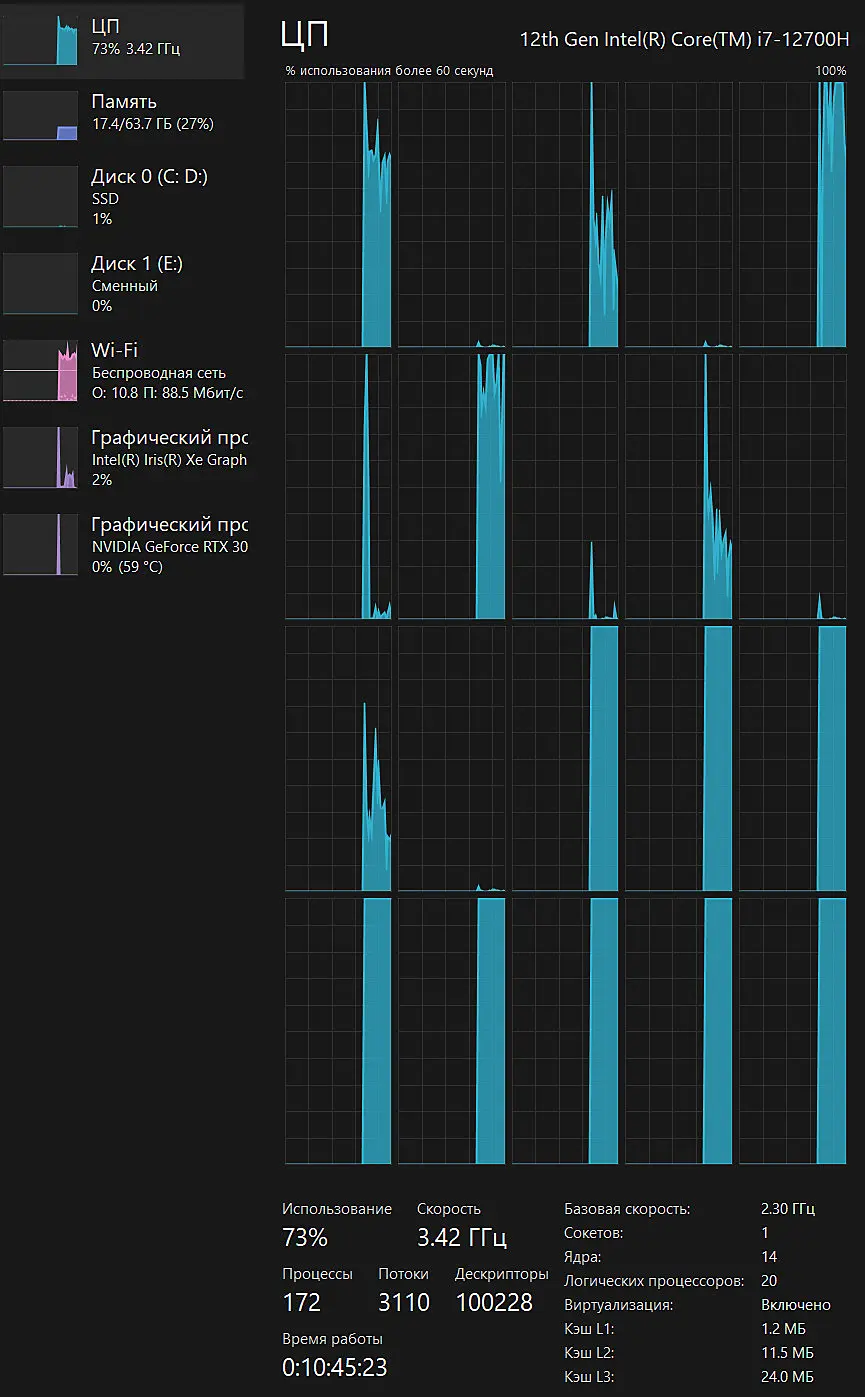Click the last logical processor graph in bottom row
Viewport: 865px width, 1397px height.
pos(792,1031)
